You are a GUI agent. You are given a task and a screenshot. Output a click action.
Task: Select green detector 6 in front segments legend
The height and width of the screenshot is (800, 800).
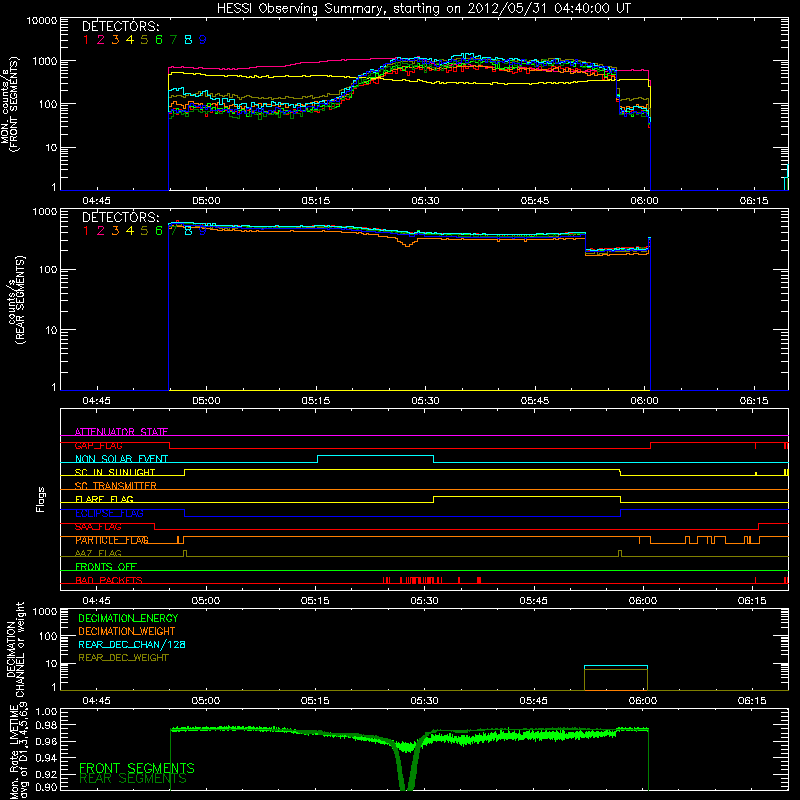[159, 40]
